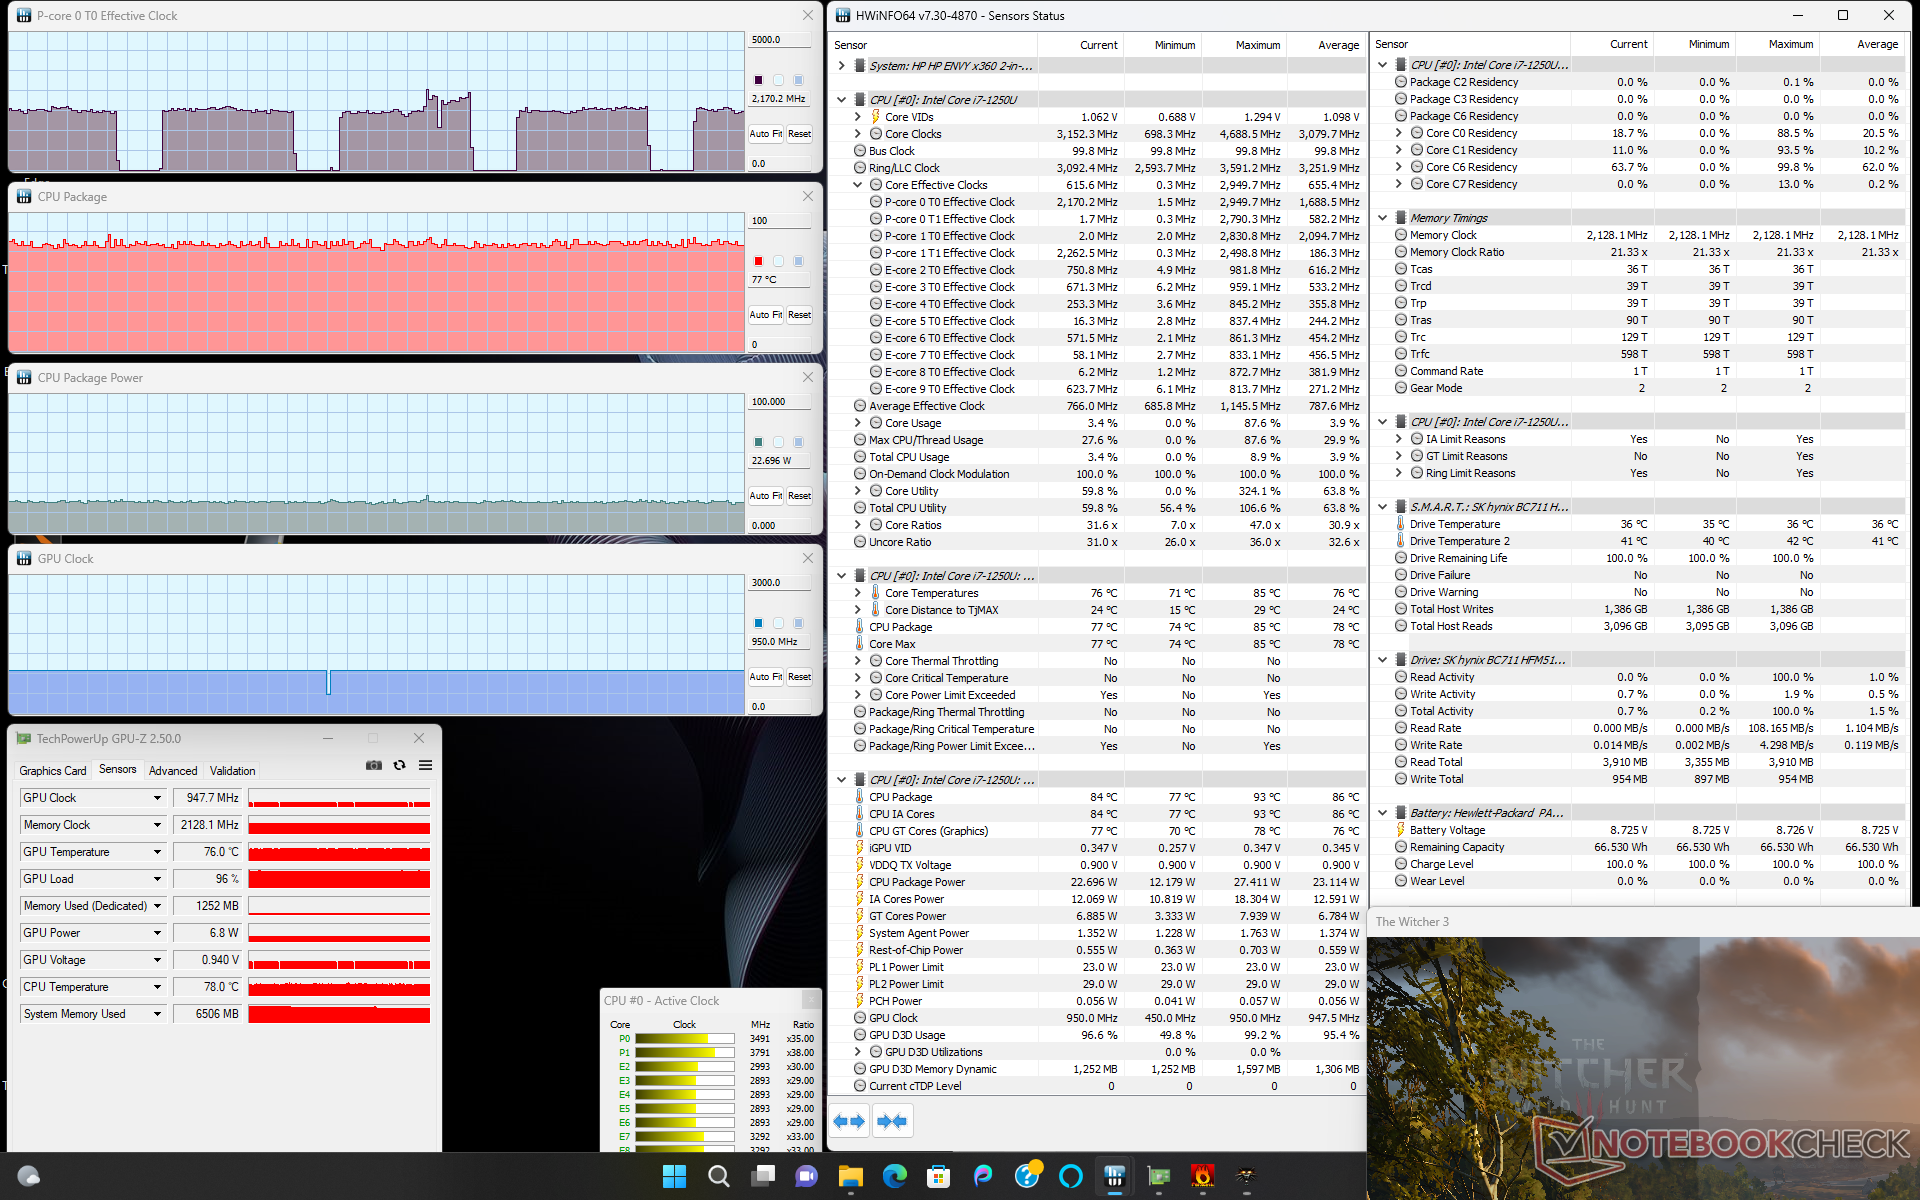Click HWiNFO expand columns arrows button
Viewport: 1920px width, 1200px height.
(x=849, y=1121)
